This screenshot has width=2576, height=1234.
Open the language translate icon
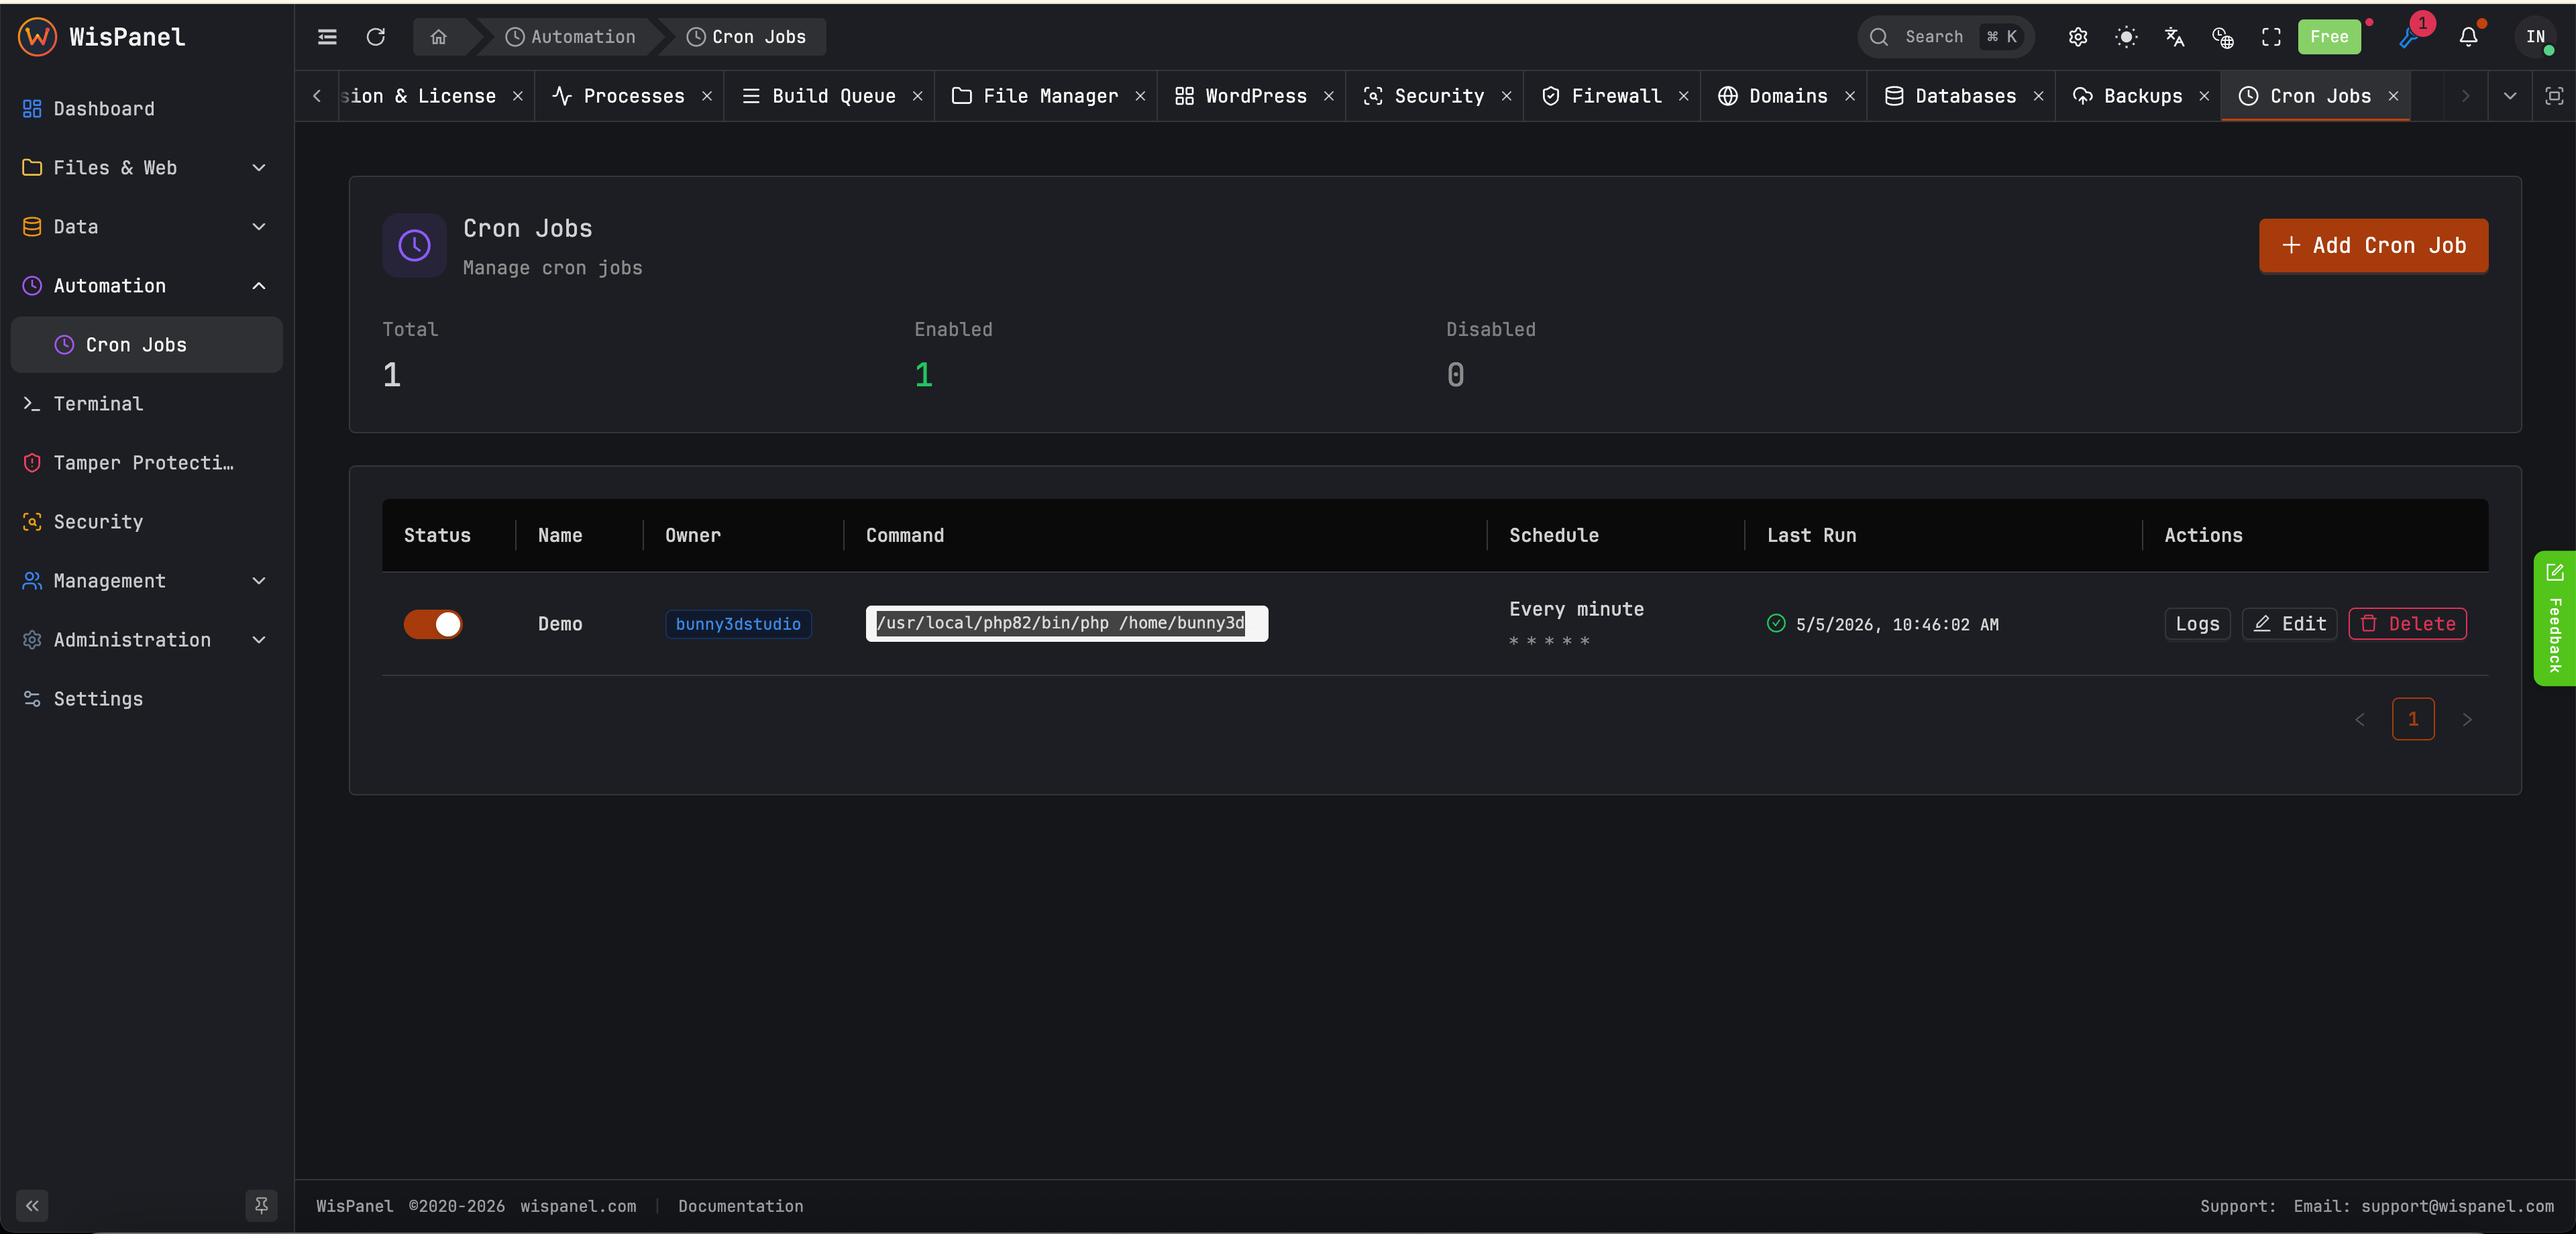[2174, 37]
